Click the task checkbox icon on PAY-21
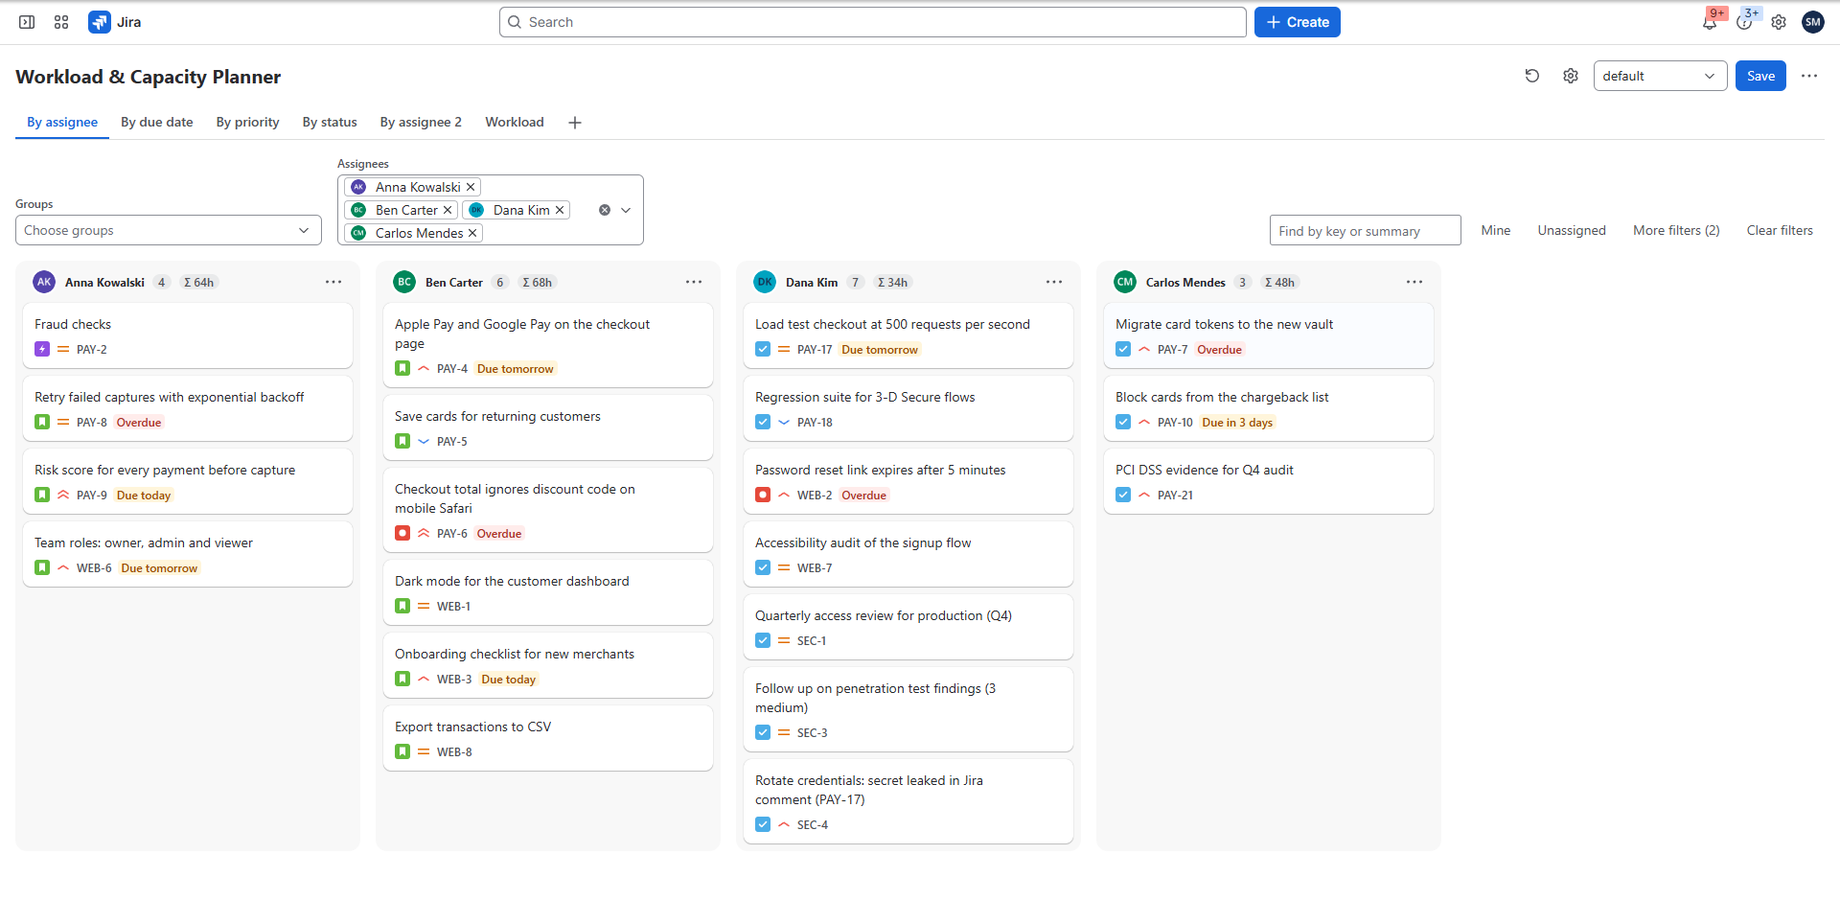Screen dimensions: 1840x900 click(1123, 495)
